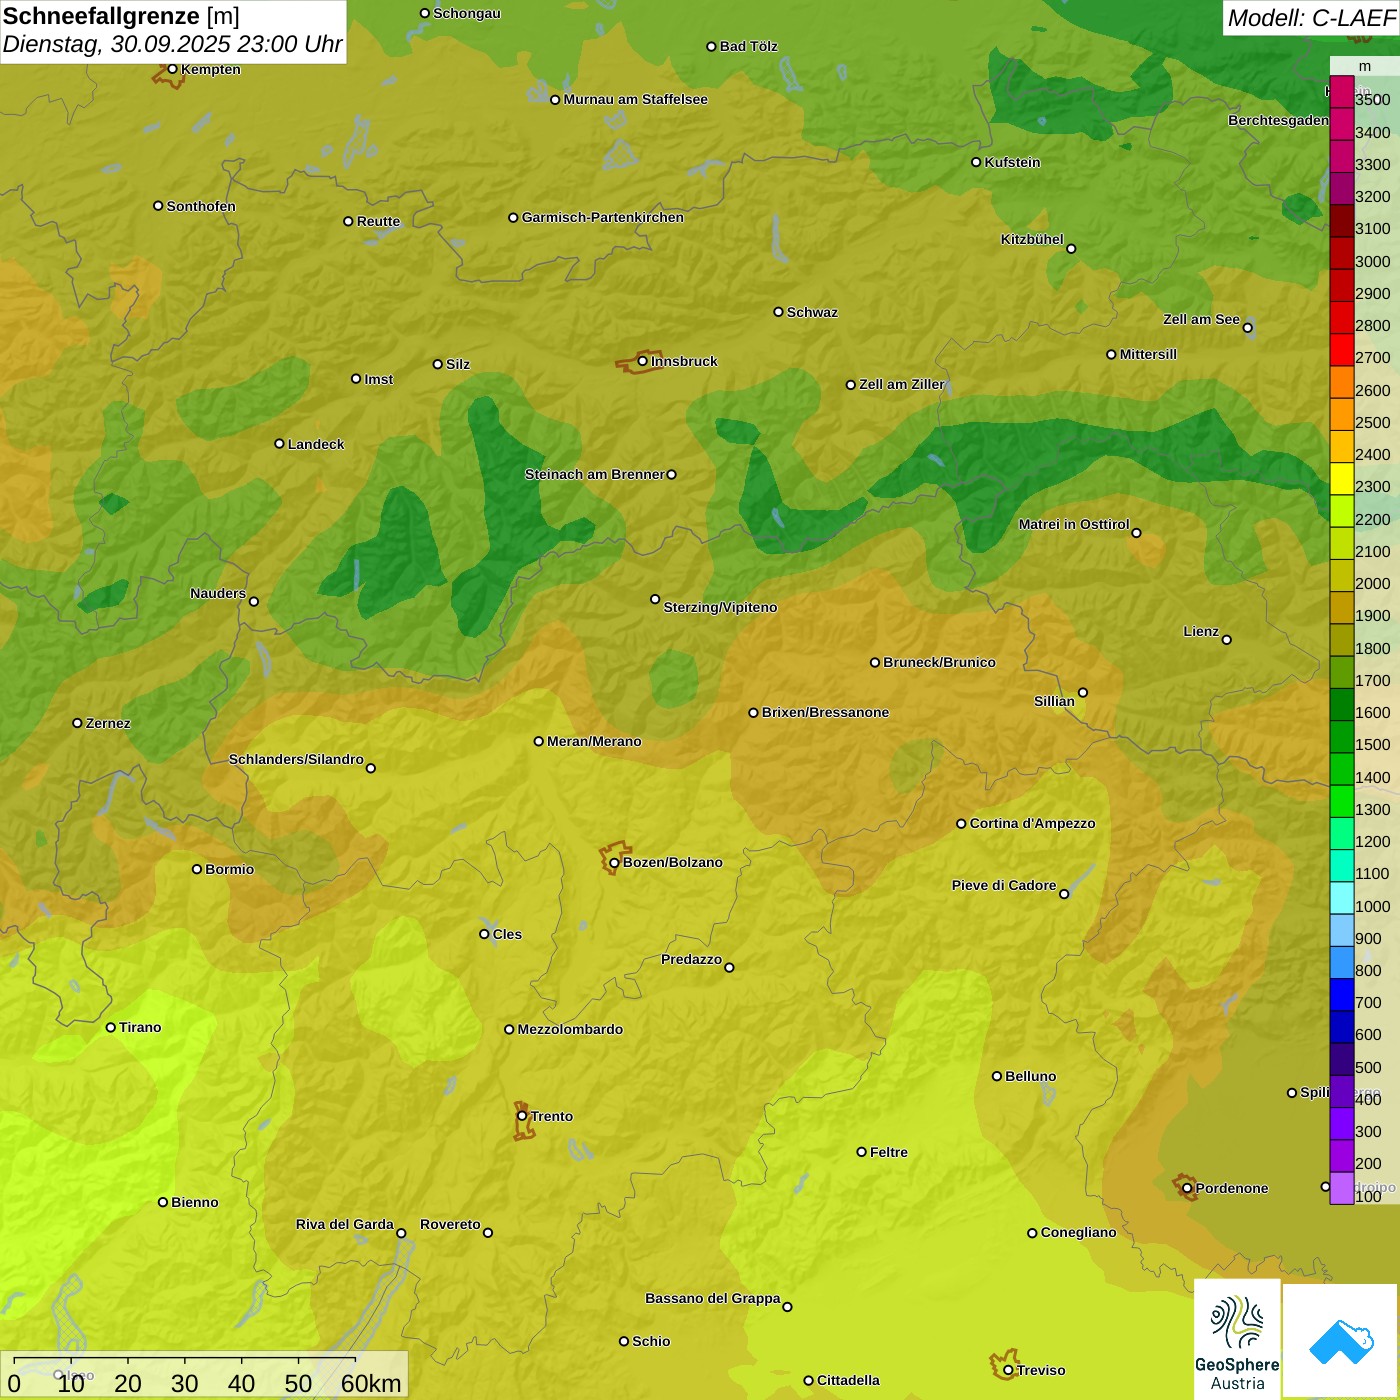Select the Trento city marker
Screen dimensions: 1400x1400
(522, 1116)
